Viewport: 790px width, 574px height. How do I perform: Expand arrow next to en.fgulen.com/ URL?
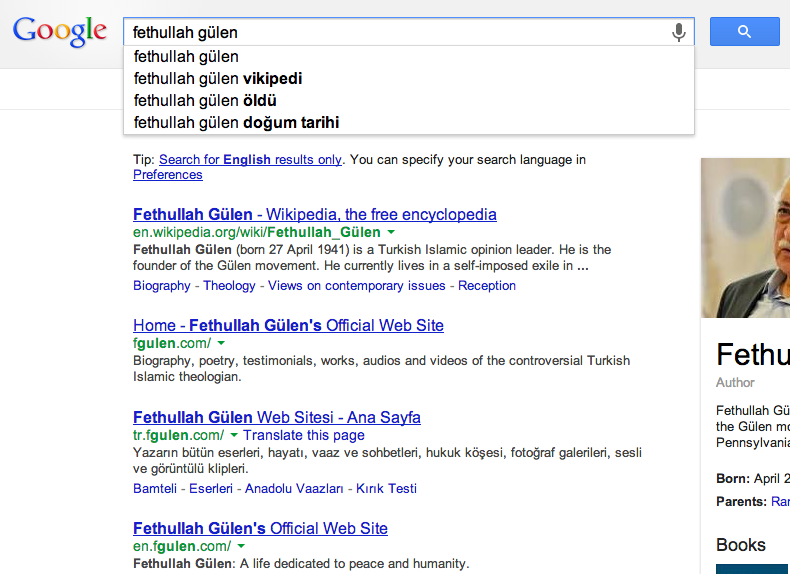pyautogui.click(x=241, y=546)
